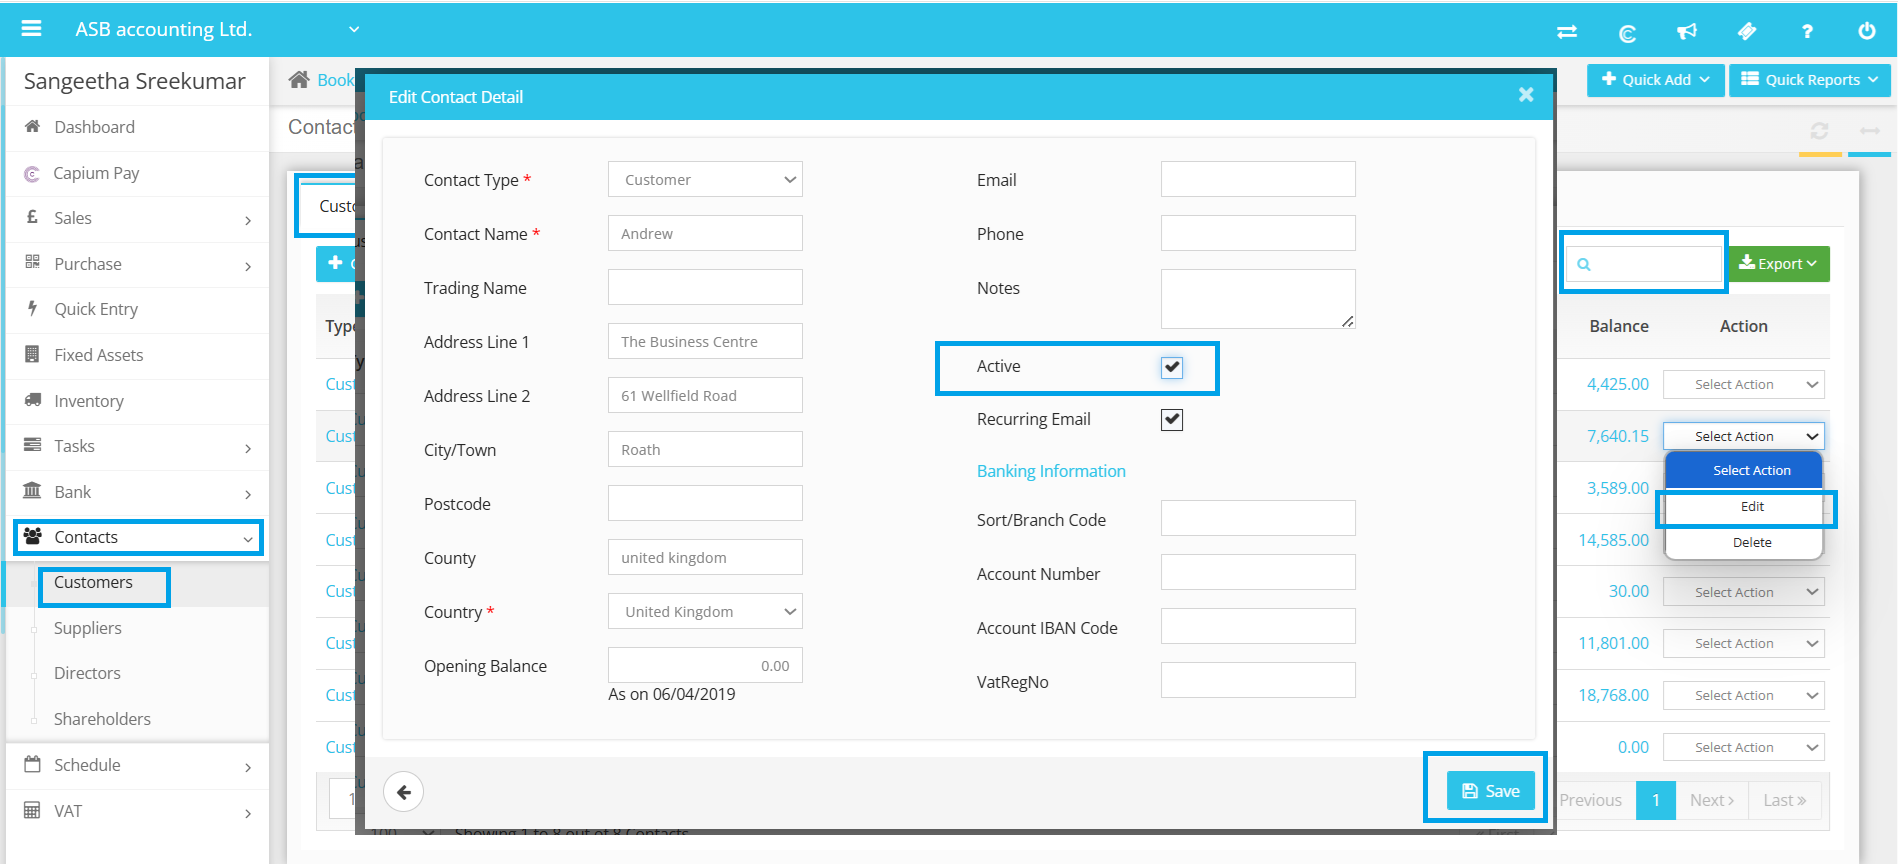Click the 14,585.00 balance link

tap(1613, 540)
